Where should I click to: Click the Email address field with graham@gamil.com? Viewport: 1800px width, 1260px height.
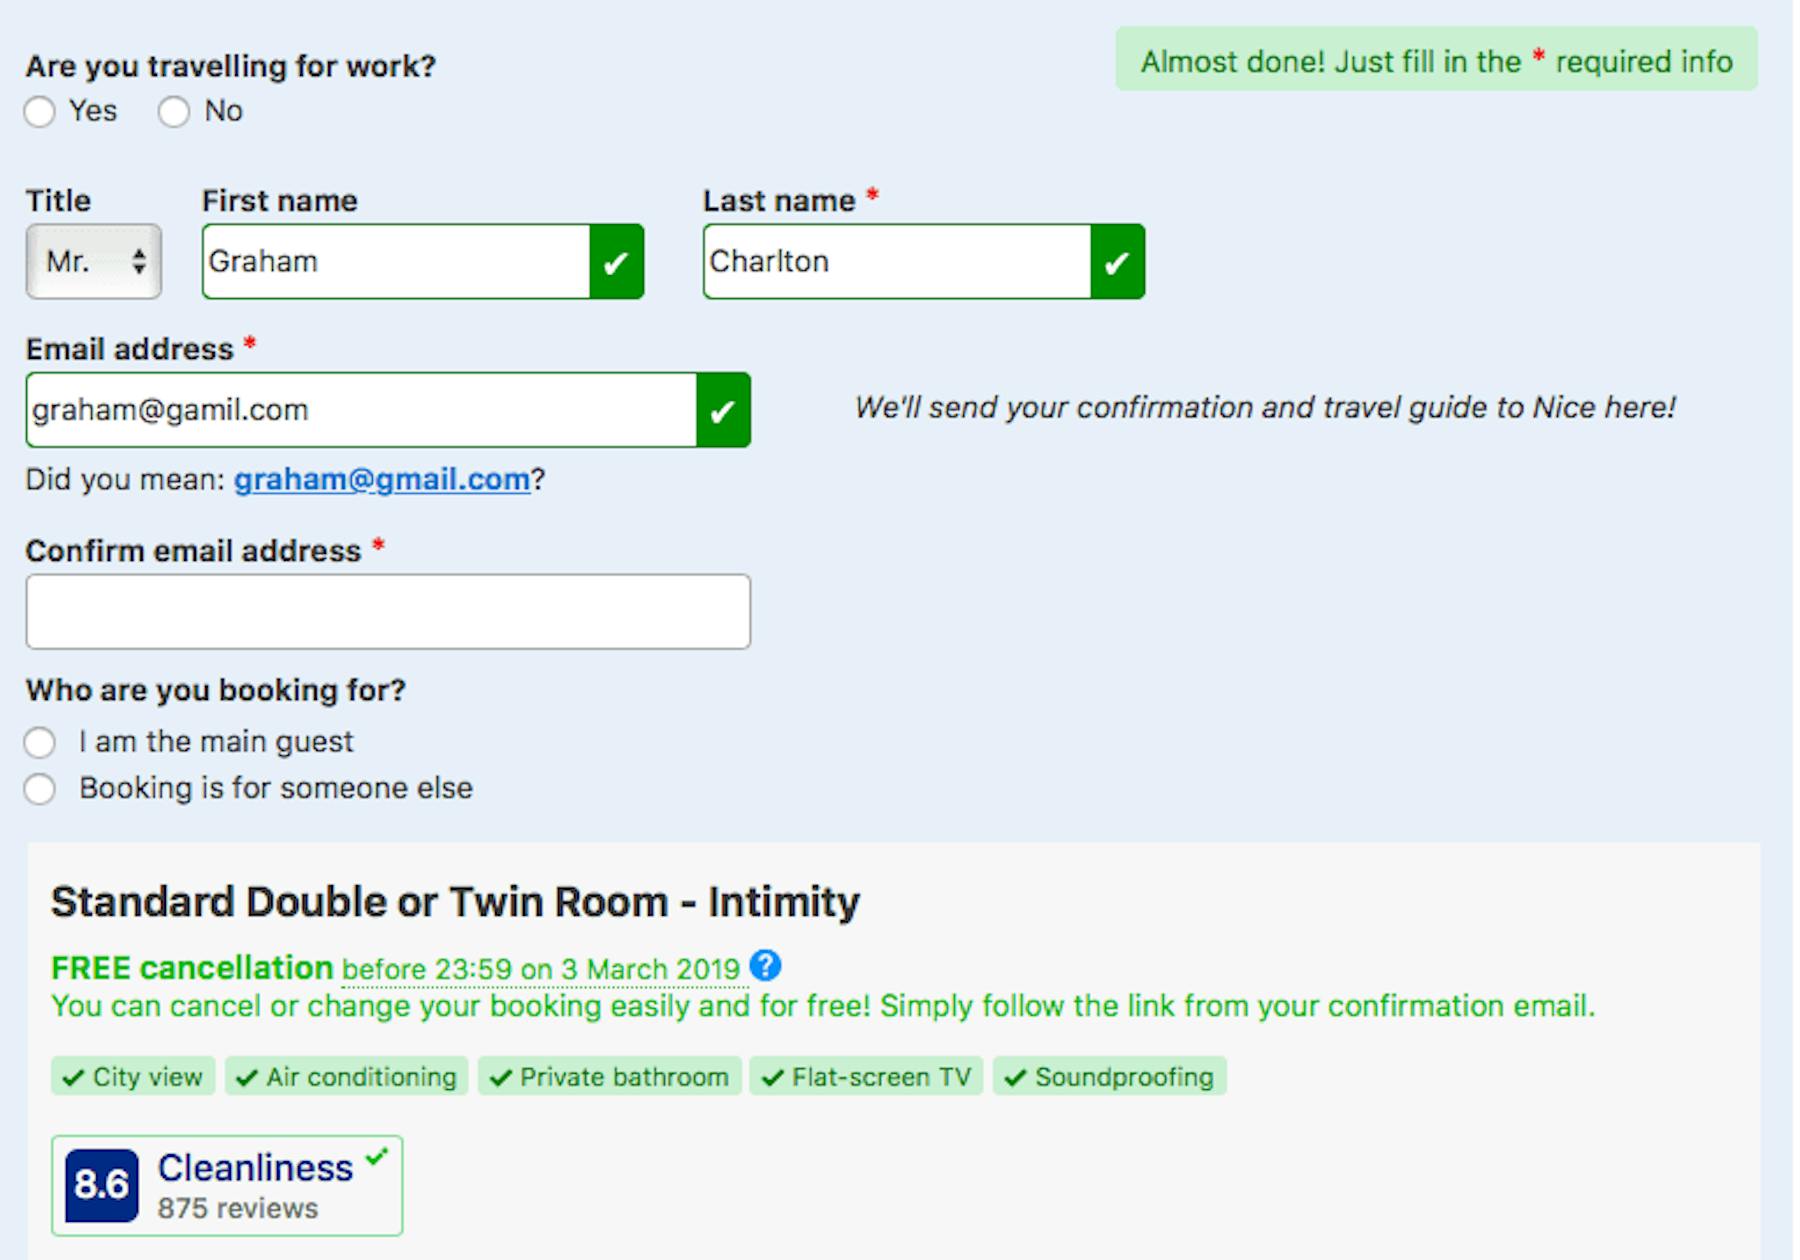362,410
